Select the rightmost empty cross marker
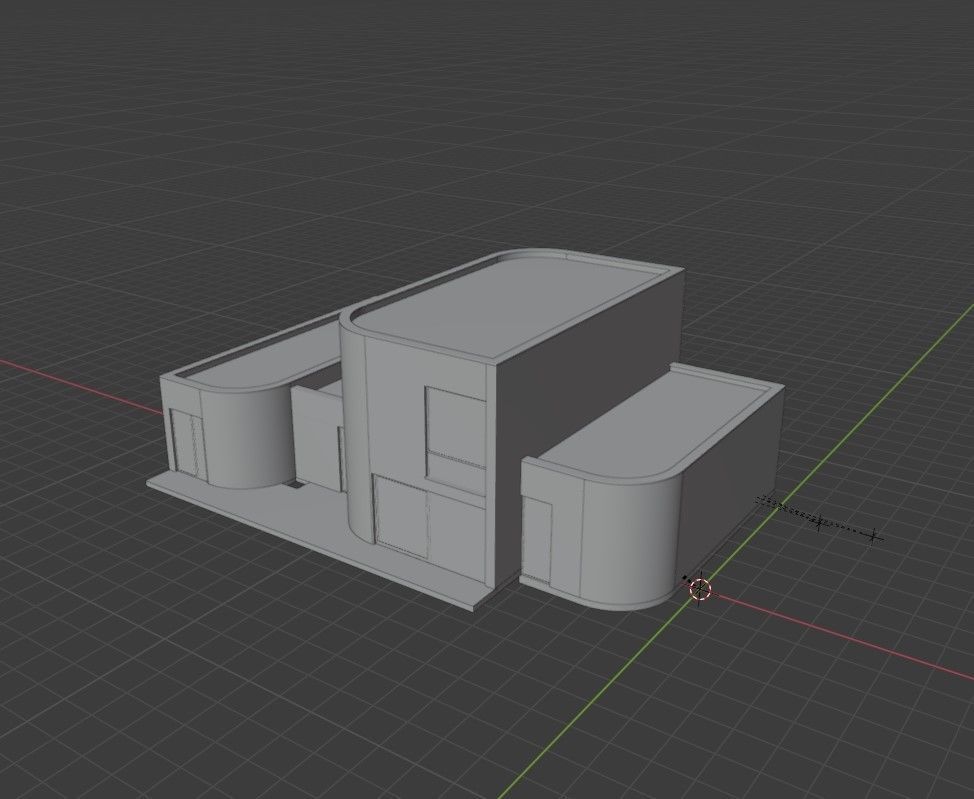The width and height of the screenshot is (974, 799). pyautogui.click(x=873, y=536)
